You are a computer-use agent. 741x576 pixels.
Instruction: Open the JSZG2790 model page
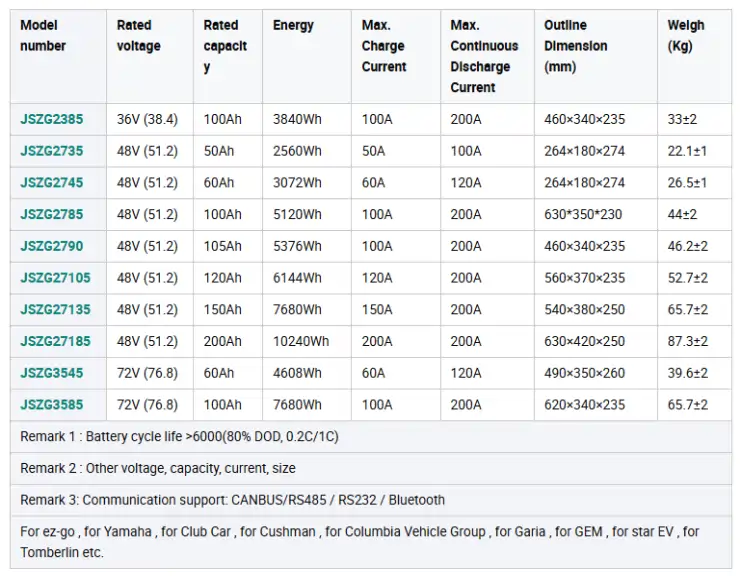point(51,246)
